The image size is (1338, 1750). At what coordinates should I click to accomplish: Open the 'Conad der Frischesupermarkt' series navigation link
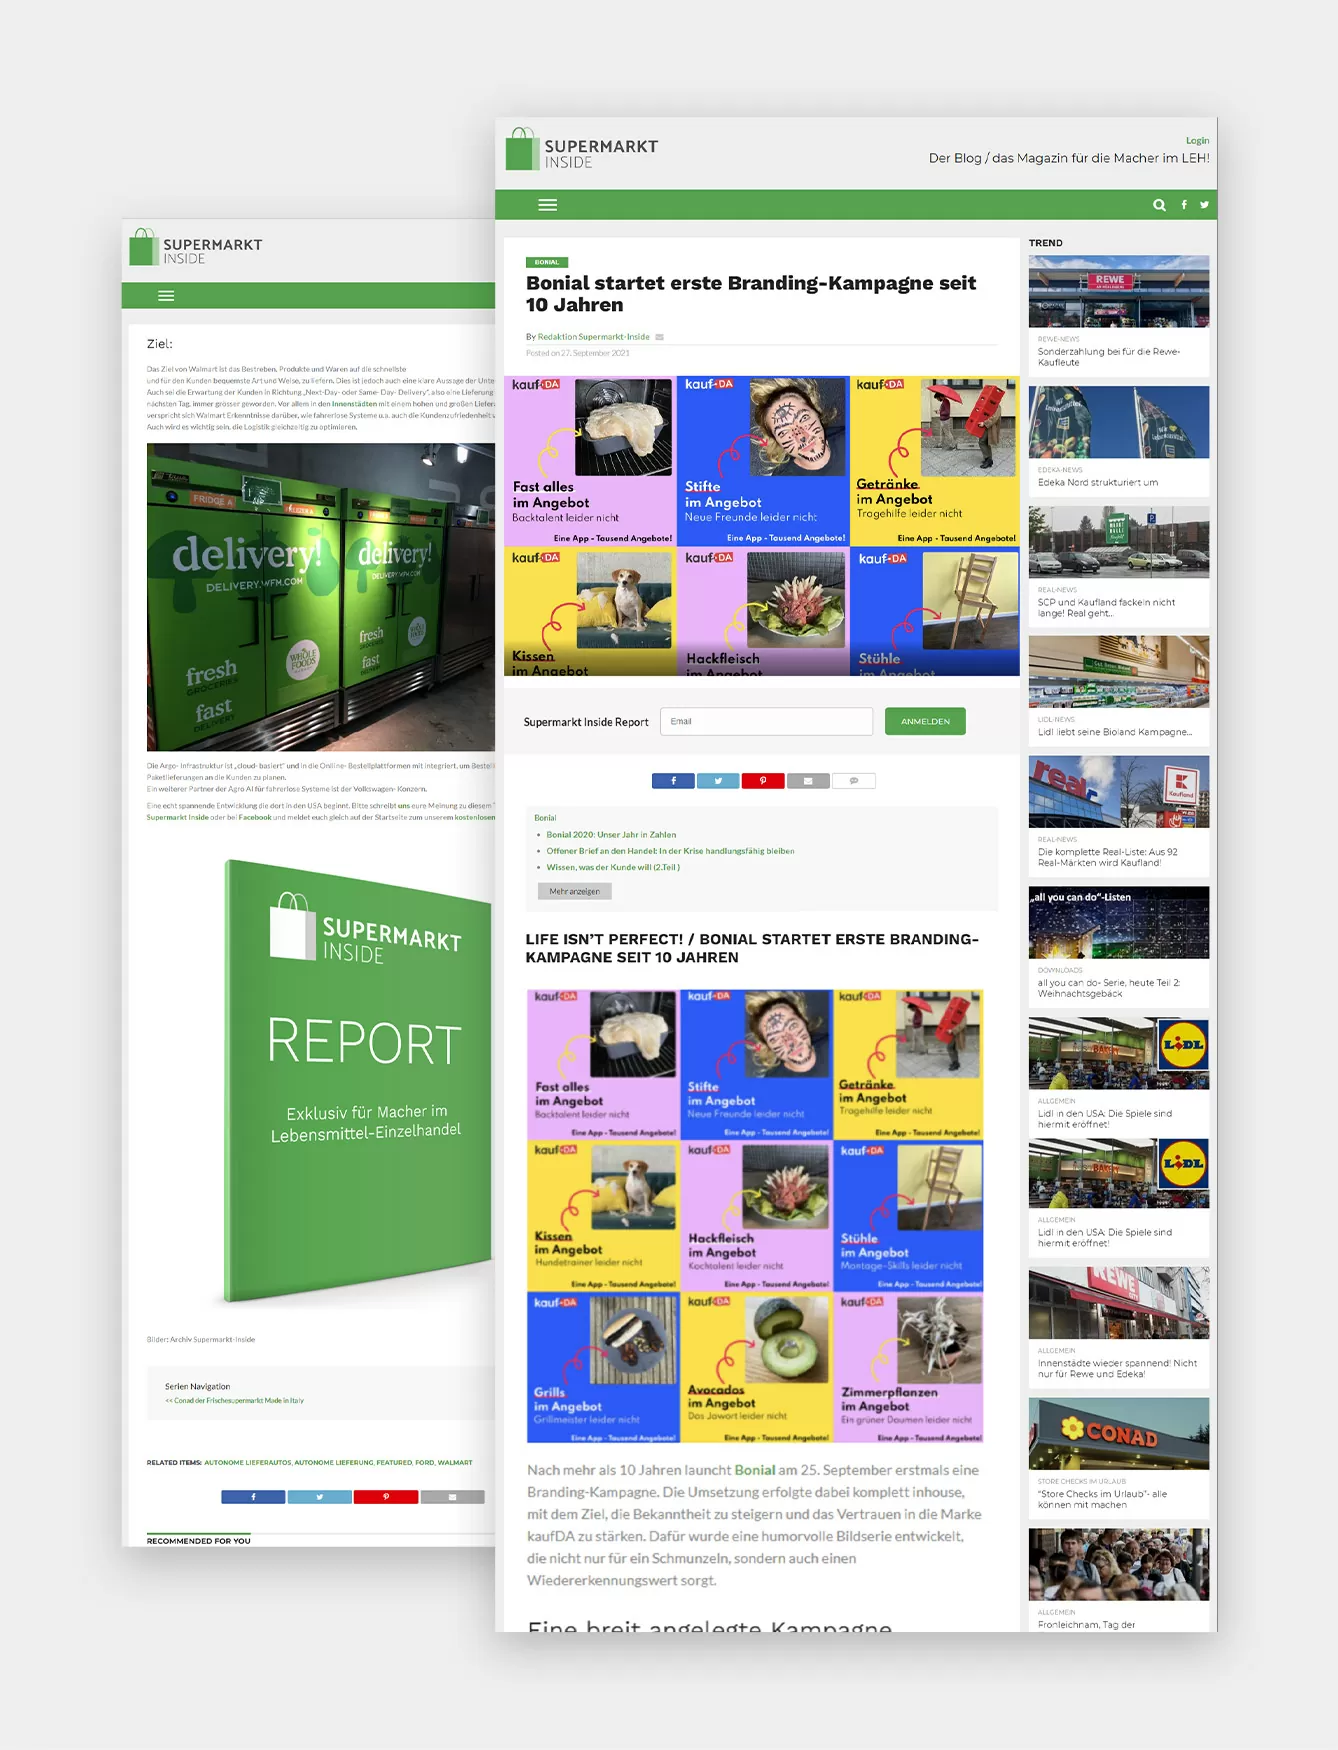tap(235, 1400)
